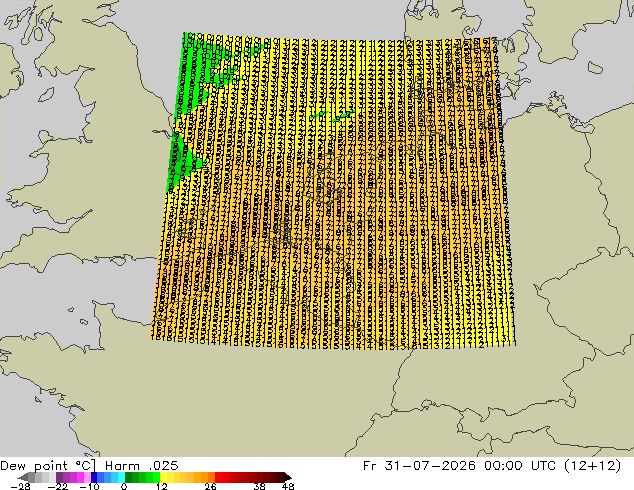The height and width of the screenshot is (490, 634).
Task: Click the gray left arrow end of legend
Action: point(23,477)
